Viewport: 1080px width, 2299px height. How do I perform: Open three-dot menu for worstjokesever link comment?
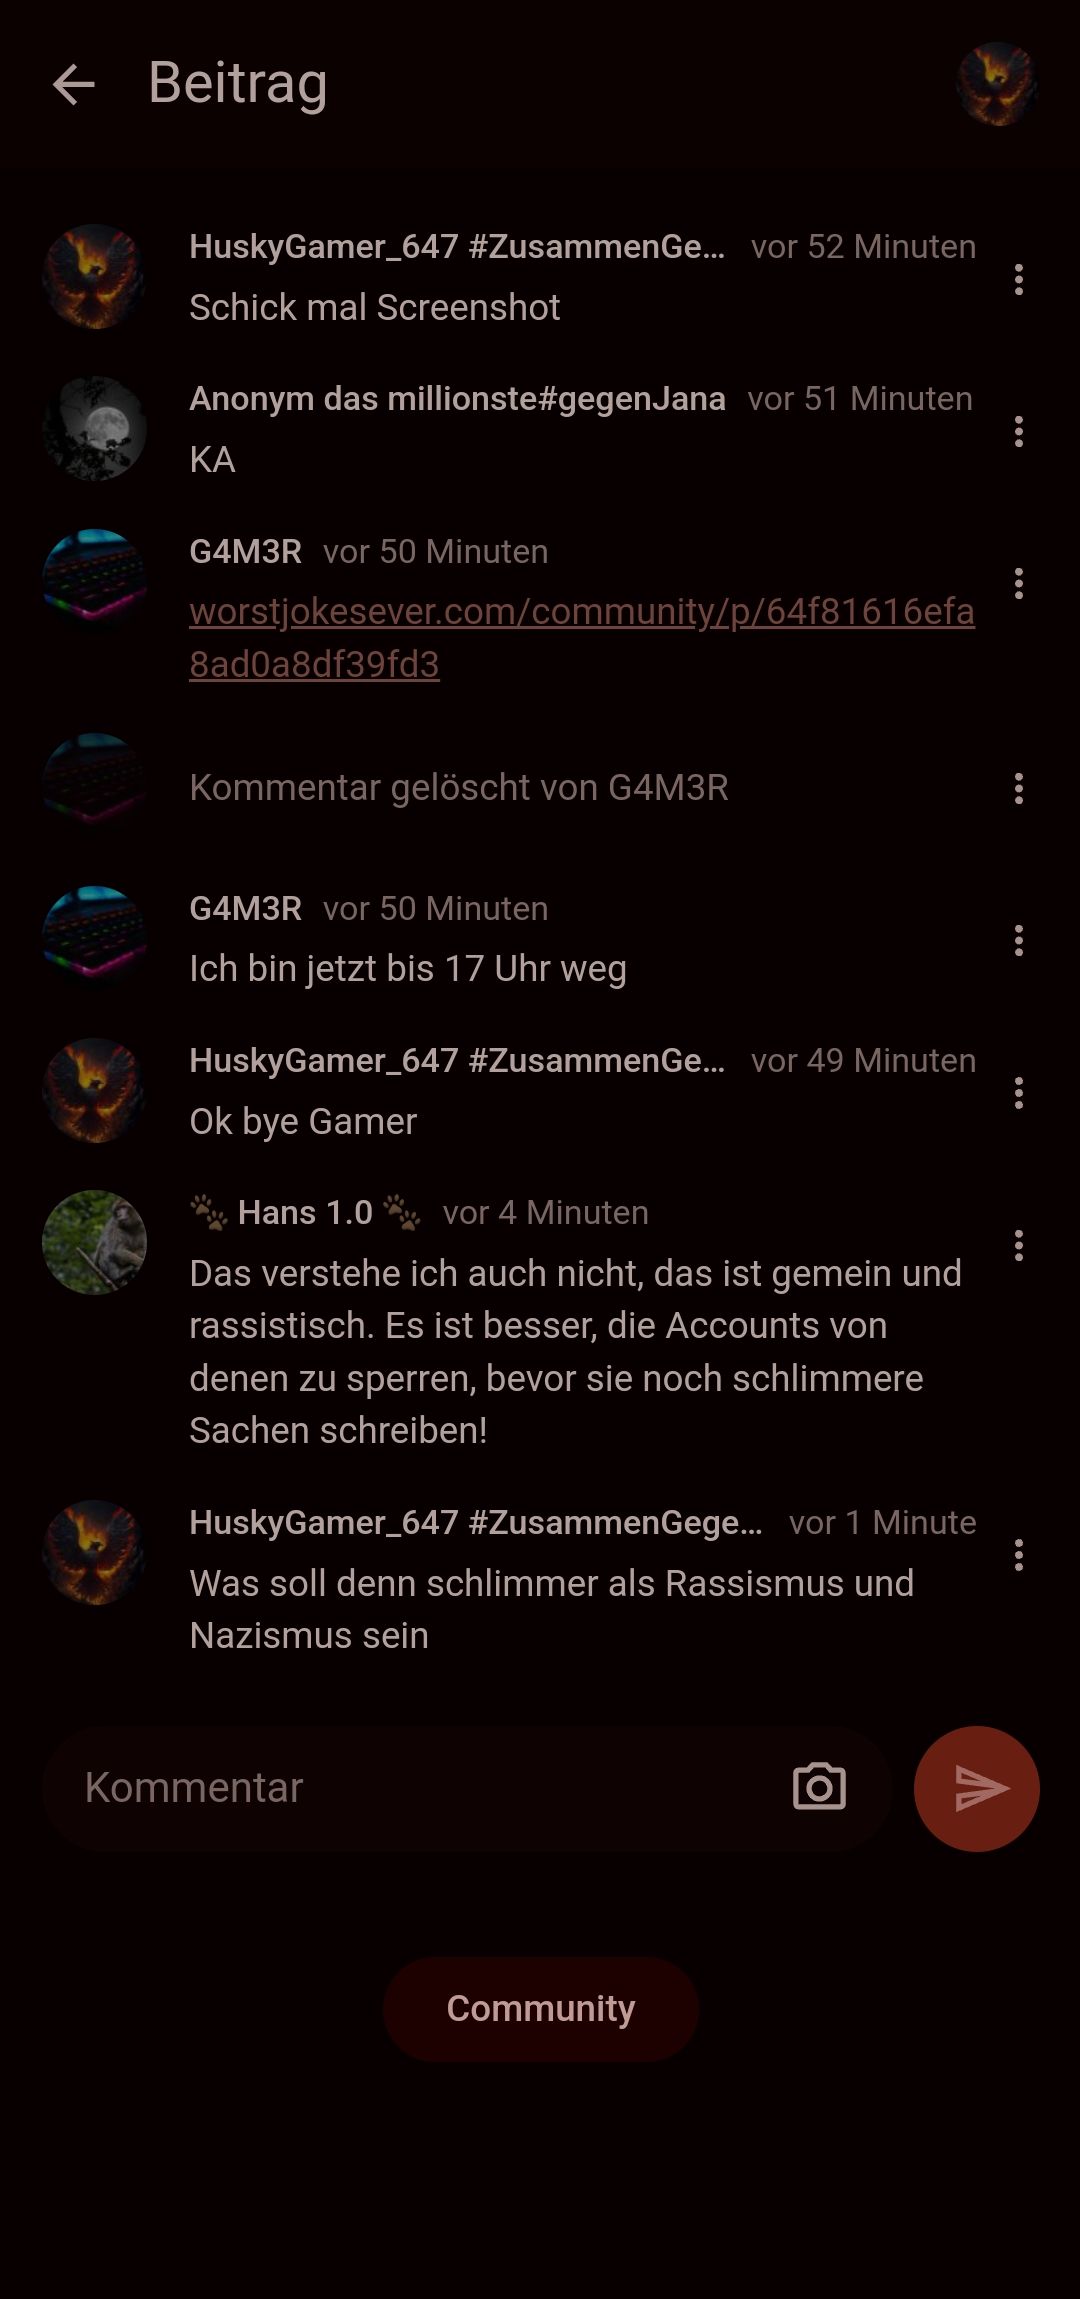coord(1018,583)
